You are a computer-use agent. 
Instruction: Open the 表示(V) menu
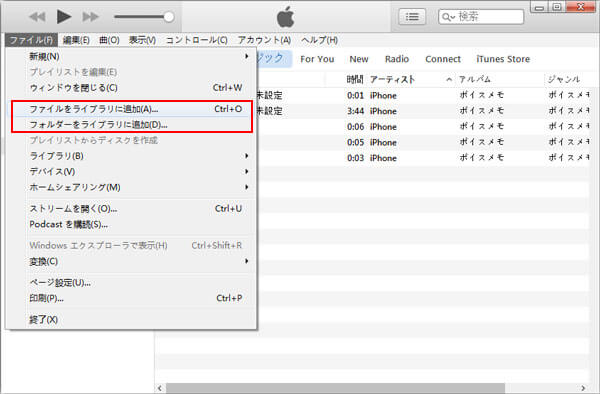click(142, 40)
